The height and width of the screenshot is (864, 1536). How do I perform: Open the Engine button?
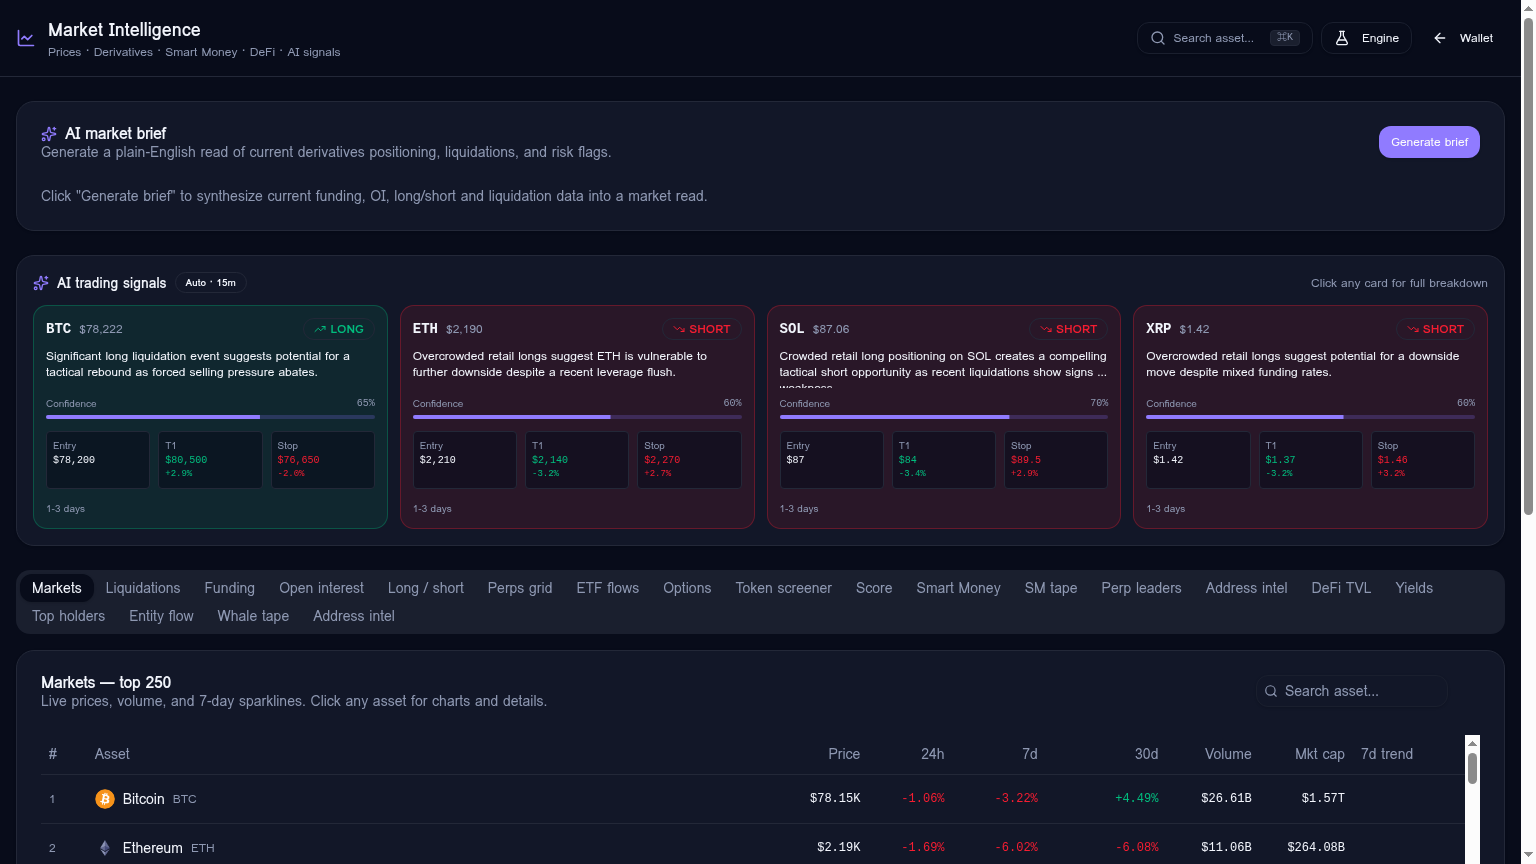[x=1366, y=38]
